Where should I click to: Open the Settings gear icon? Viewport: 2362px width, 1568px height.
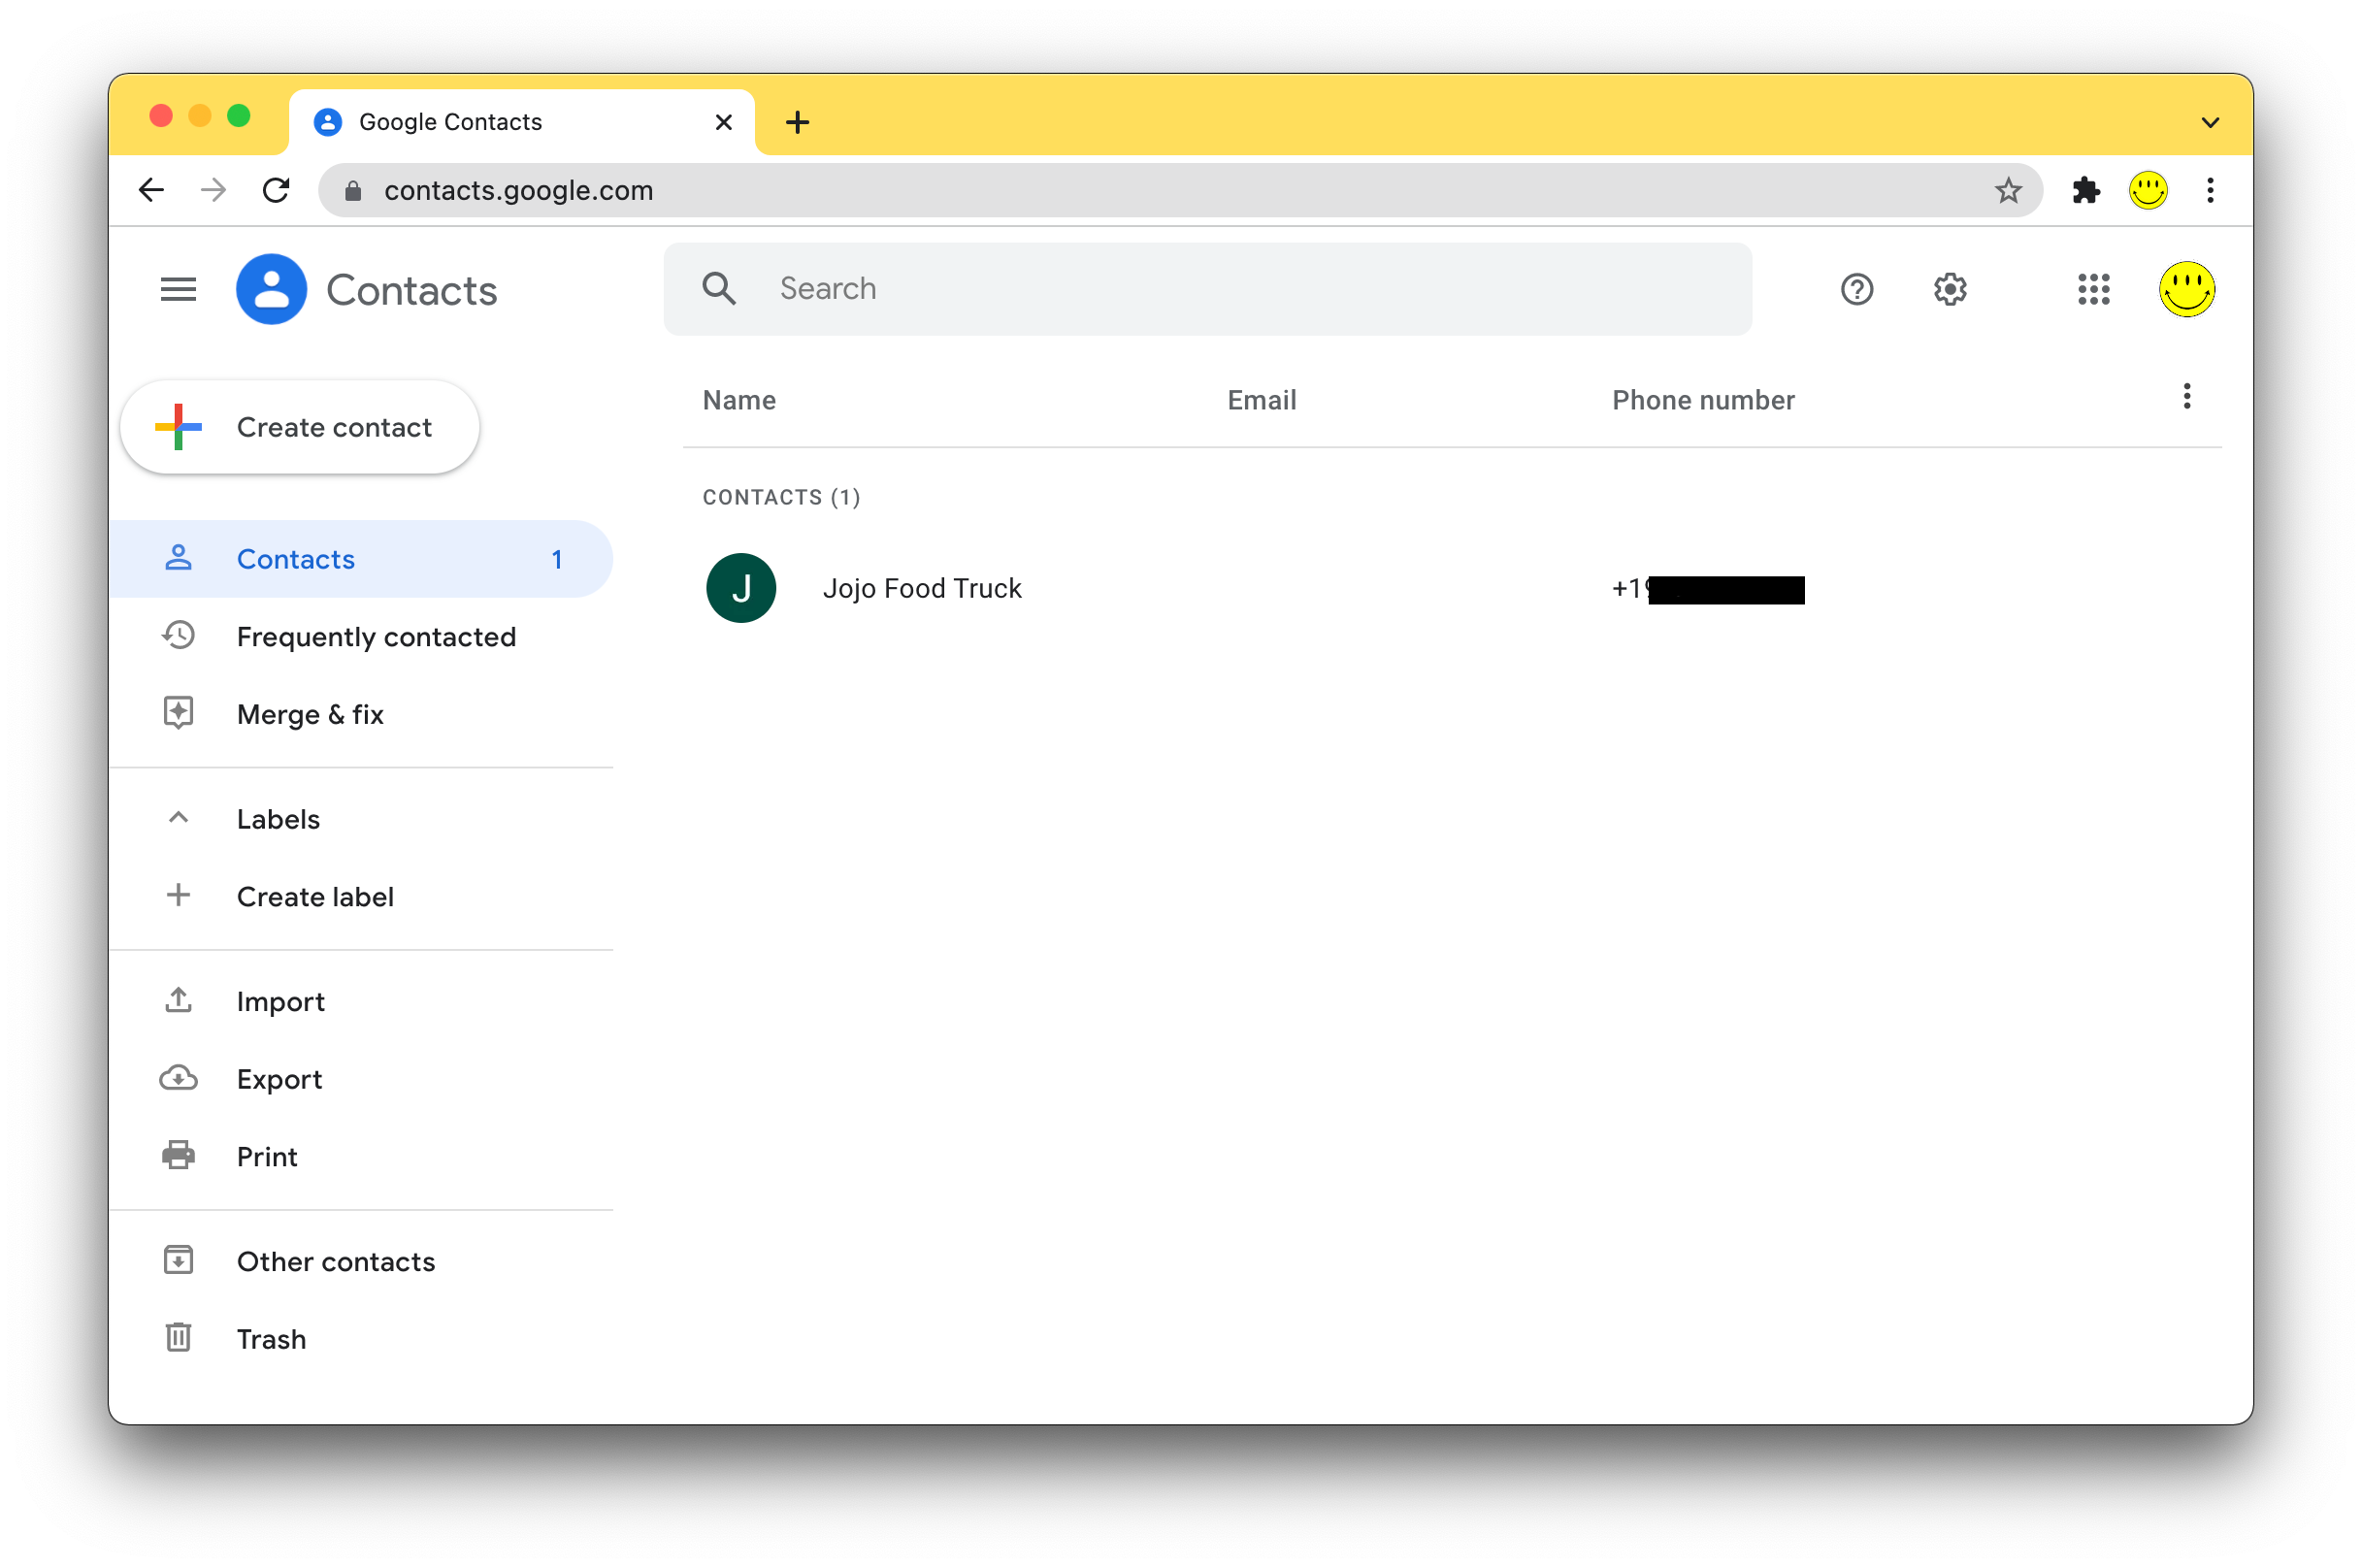[x=1950, y=290]
